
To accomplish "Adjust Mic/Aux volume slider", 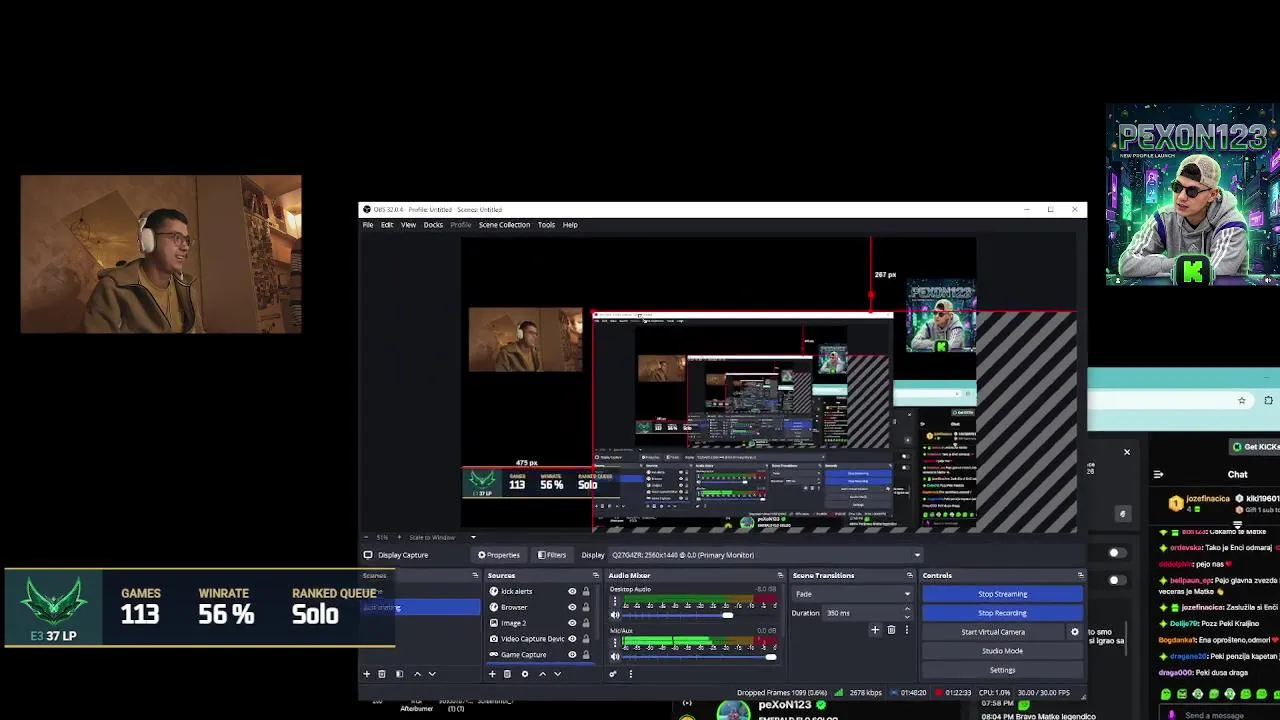I will [x=770, y=657].
